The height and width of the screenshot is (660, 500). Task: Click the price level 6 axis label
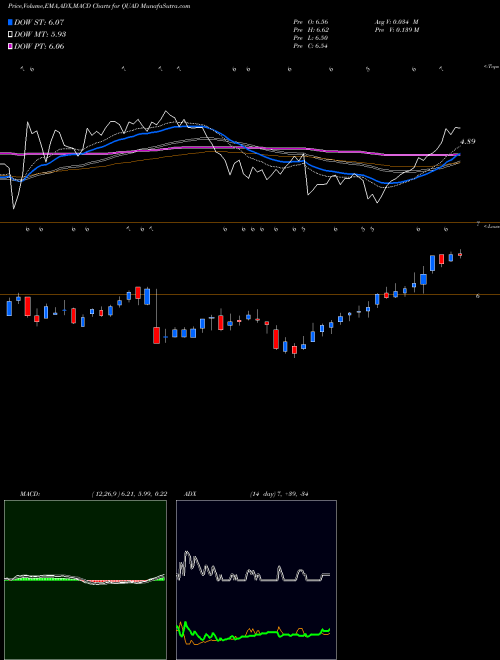click(x=478, y=296)
